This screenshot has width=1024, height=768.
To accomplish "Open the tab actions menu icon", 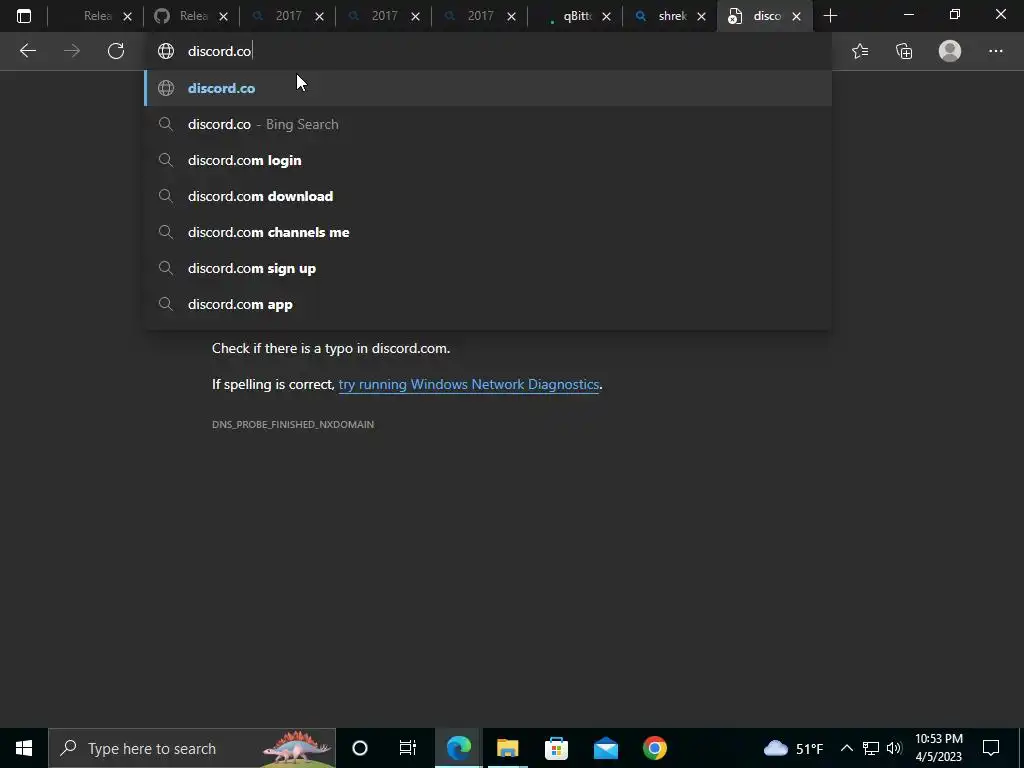I will click(x=24, y=16).
